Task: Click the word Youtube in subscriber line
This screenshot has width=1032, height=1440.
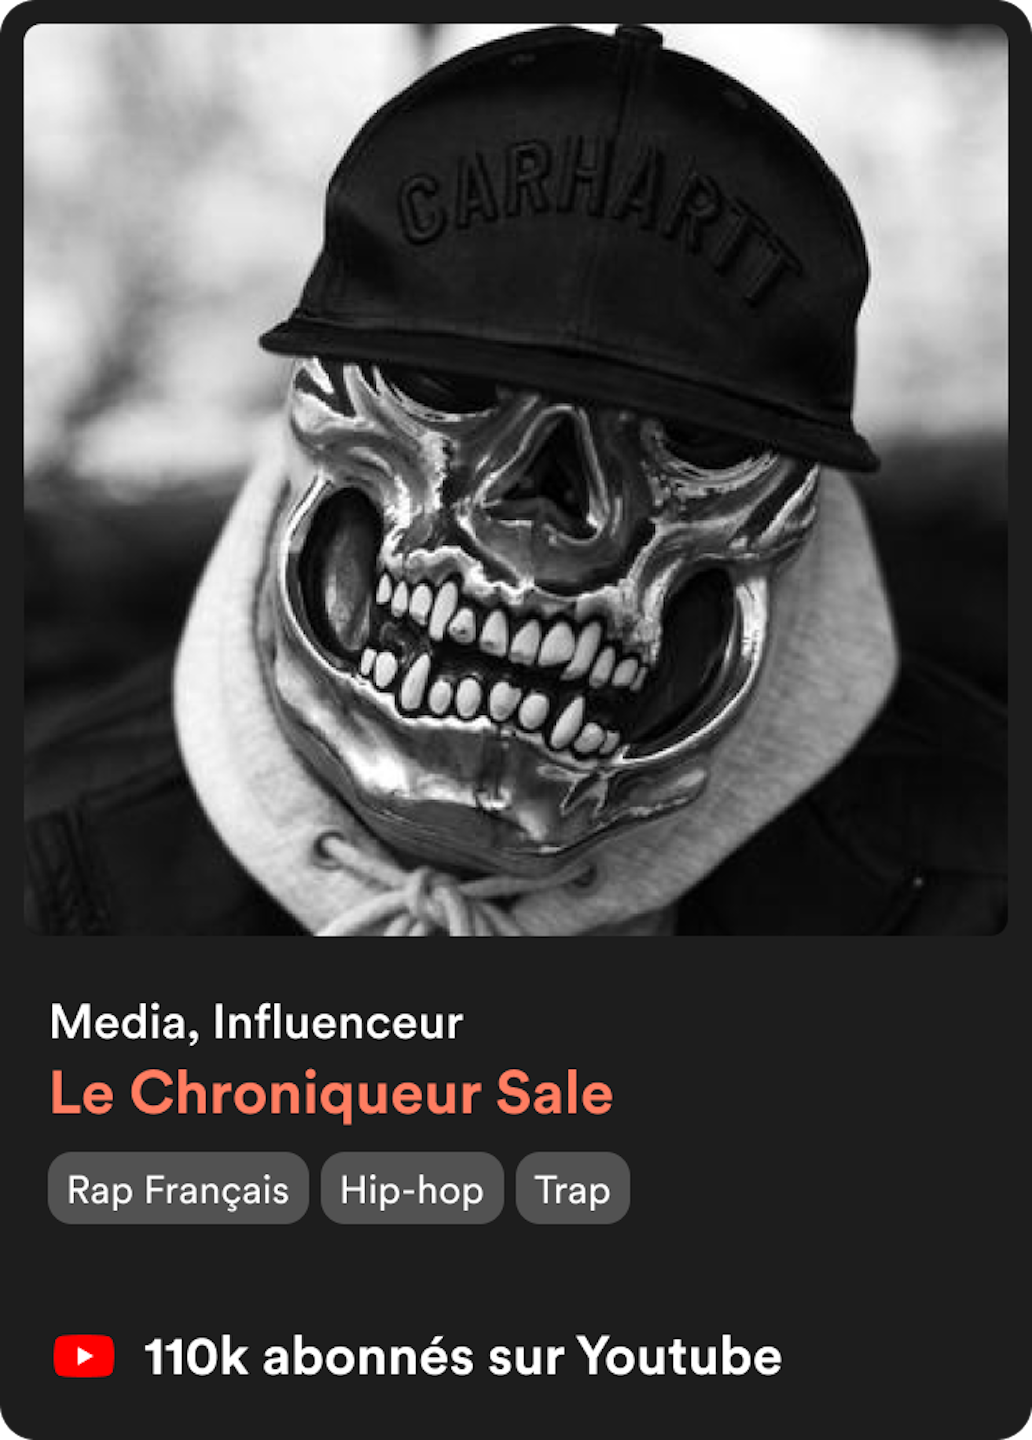Action: pyautogui.click(x=679, y=1357)
